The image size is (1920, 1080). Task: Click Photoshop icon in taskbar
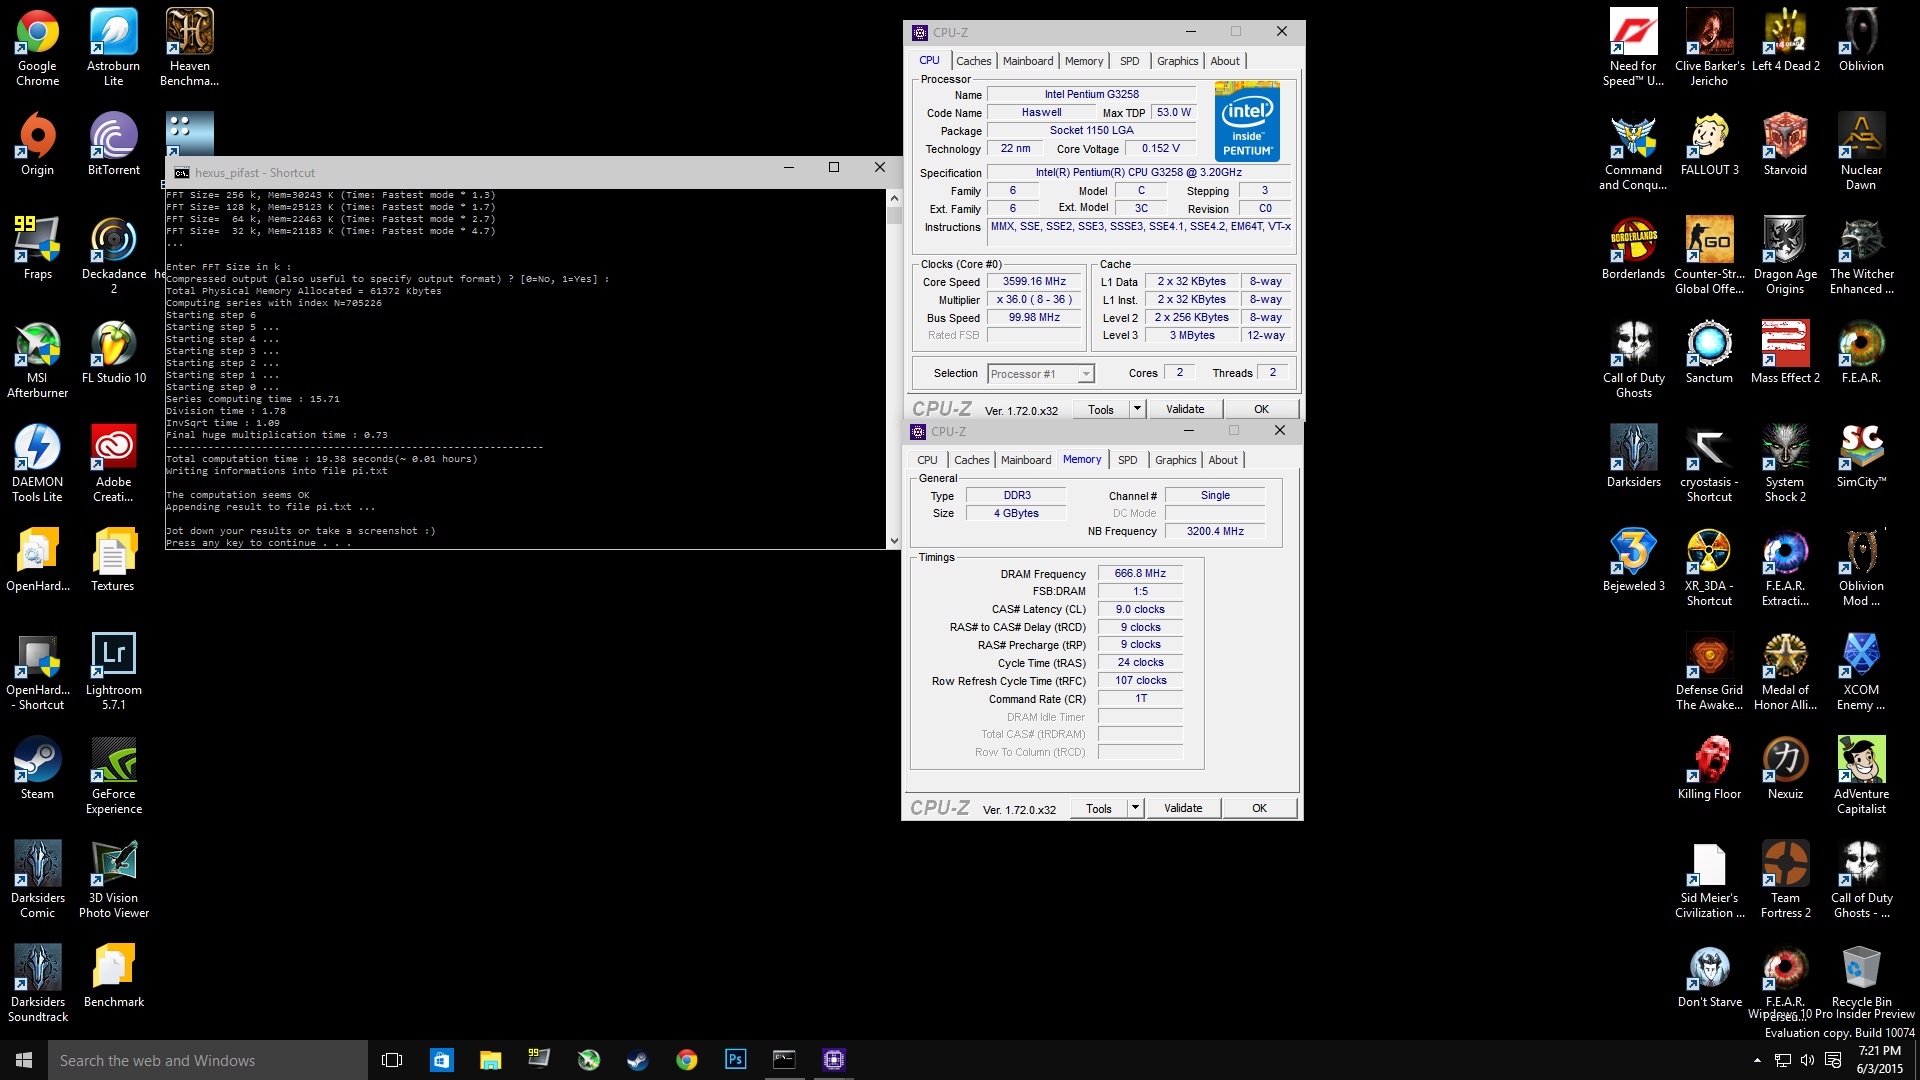click(736, 1060)
